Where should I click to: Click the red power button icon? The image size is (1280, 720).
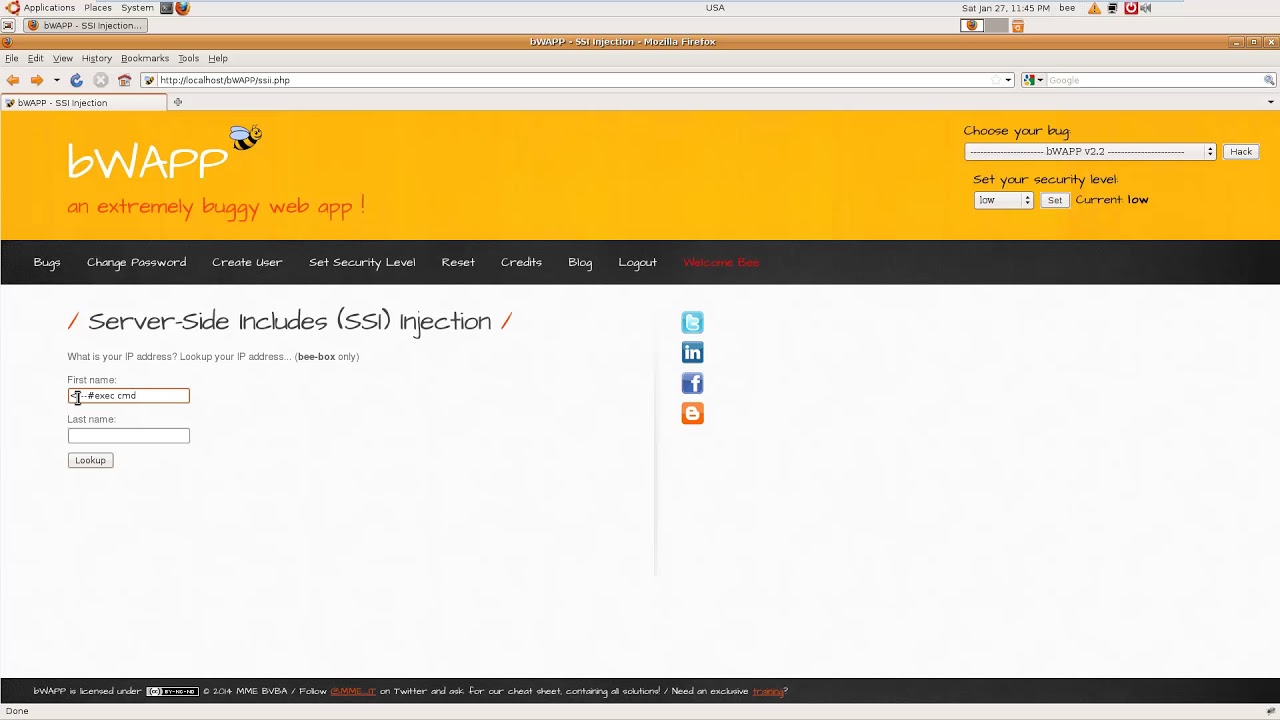[x=1131, y=8]
